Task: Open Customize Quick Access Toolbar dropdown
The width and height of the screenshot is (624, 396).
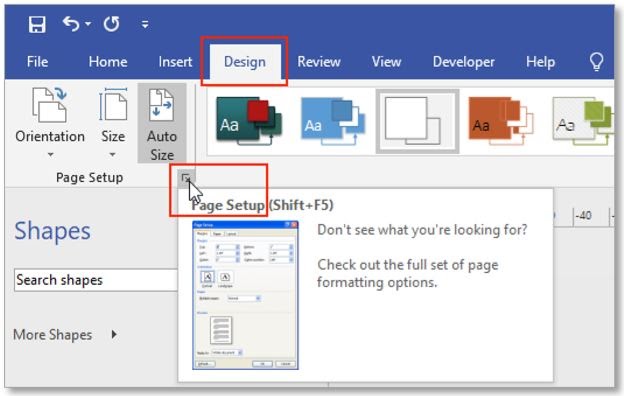Action: [x=145, y=24]
